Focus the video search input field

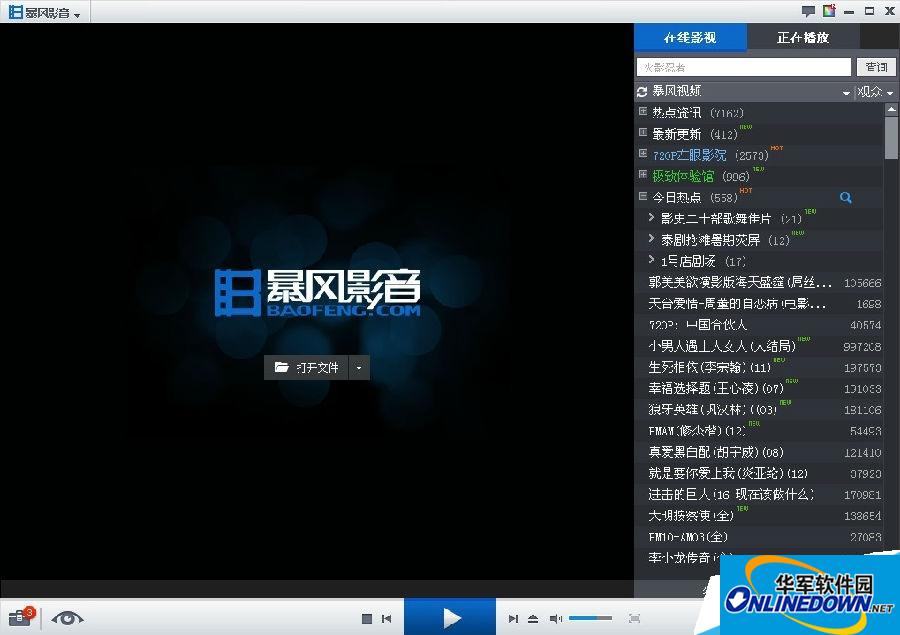tap(744, 67)
